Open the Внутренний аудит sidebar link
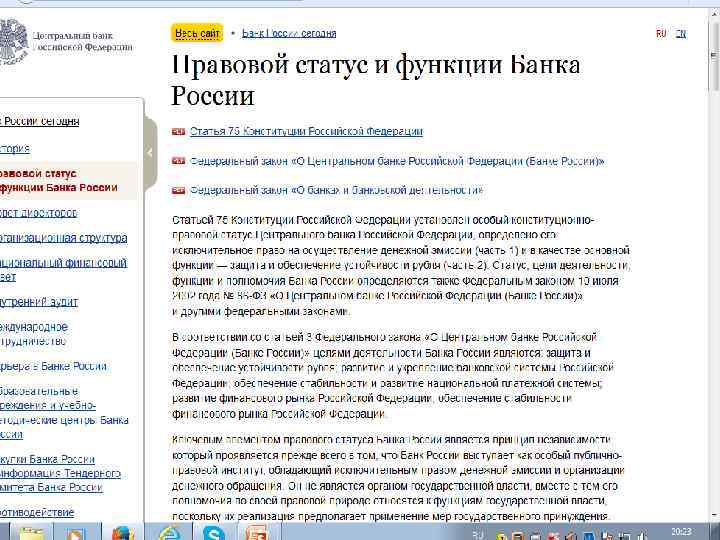Image resolution: width=720 pixels, height=540 pixels. click(x=39, y=302)
